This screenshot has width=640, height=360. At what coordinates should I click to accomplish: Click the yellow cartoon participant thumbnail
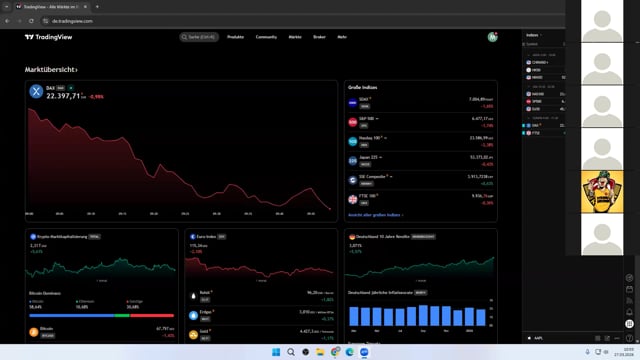(x=602, y=192)
